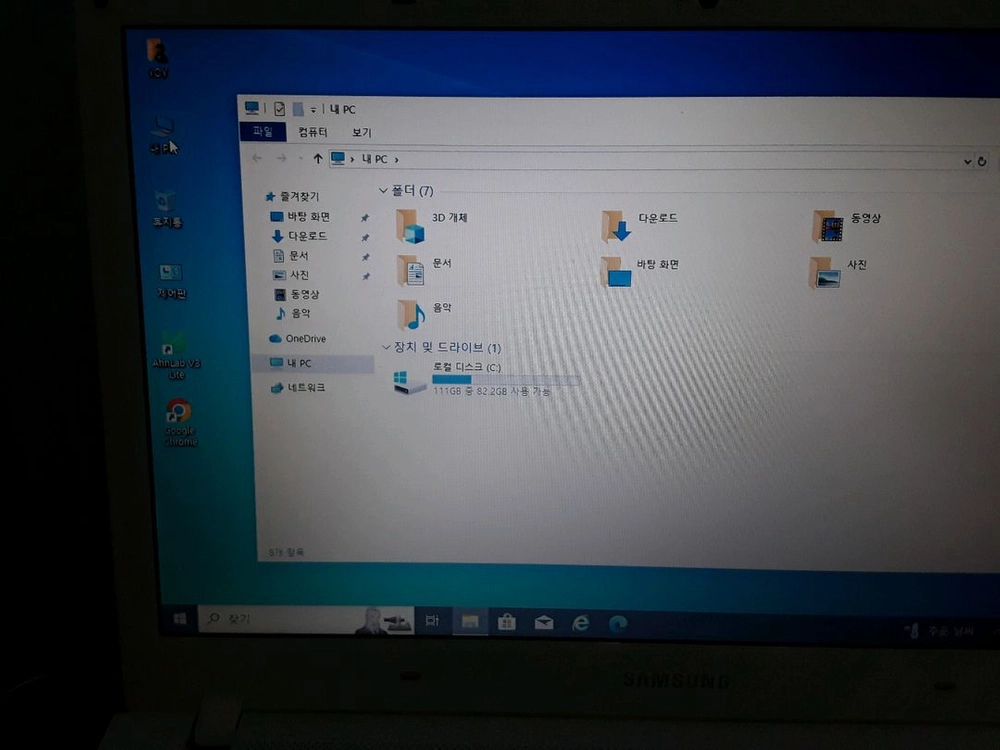Open Internet Explorer from the taskbar

coord(580,622)
